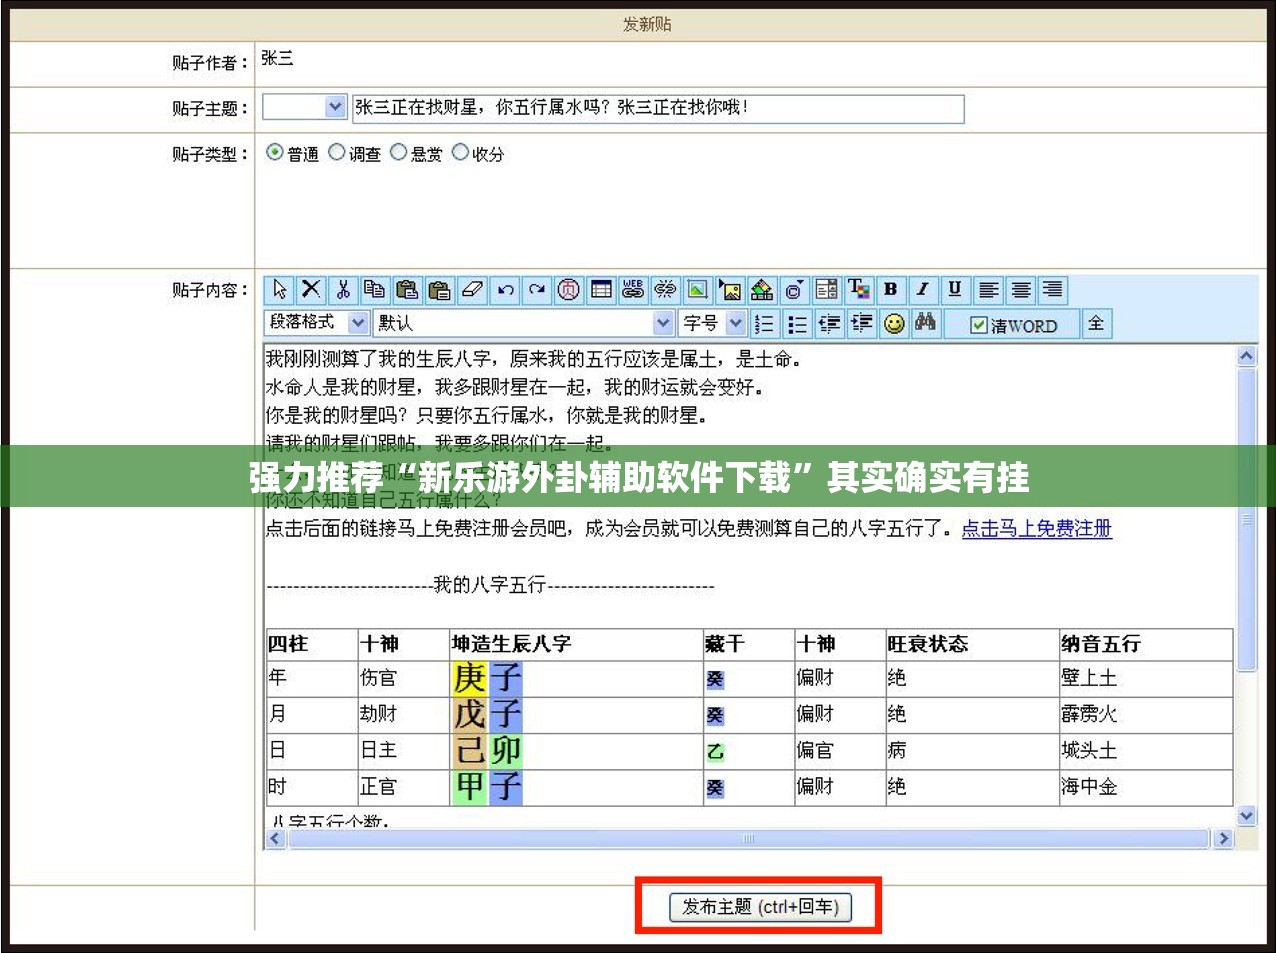Viewport: 1276px width, 953px height.
Task: Toggle italic with the I icon
Action: click(x=922, y=290)
